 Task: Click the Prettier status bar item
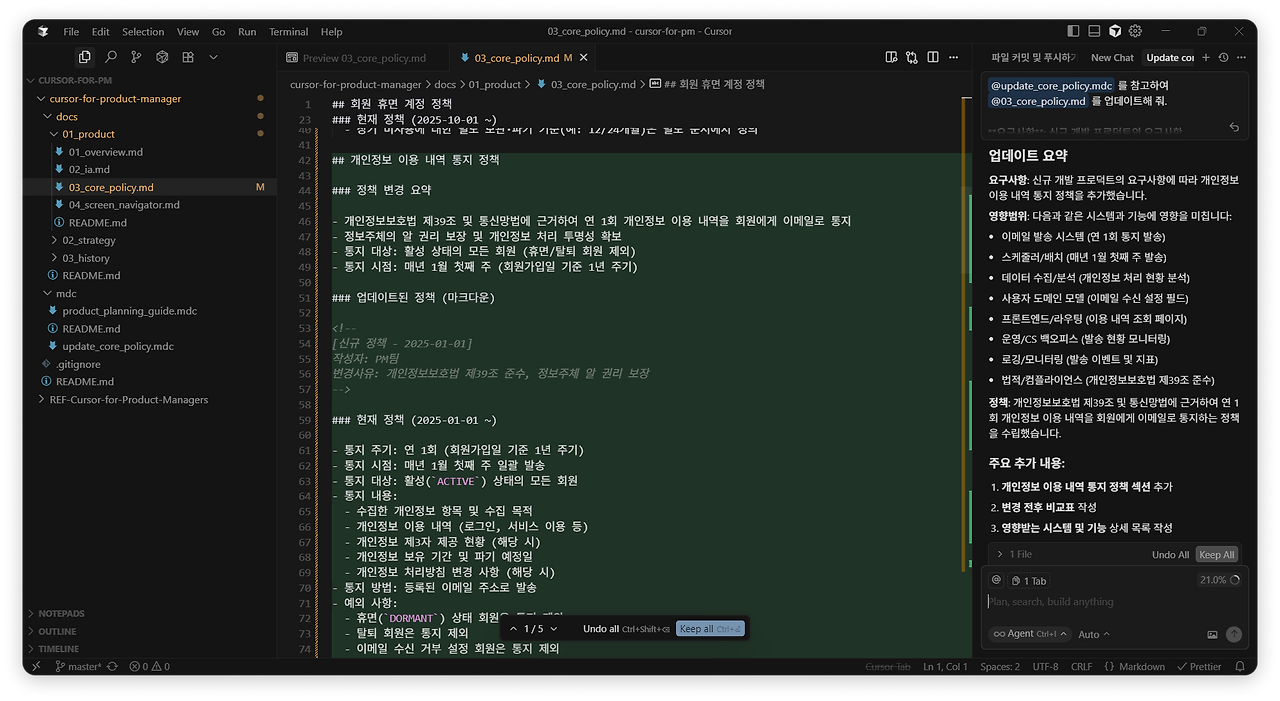coord(1199,666)
